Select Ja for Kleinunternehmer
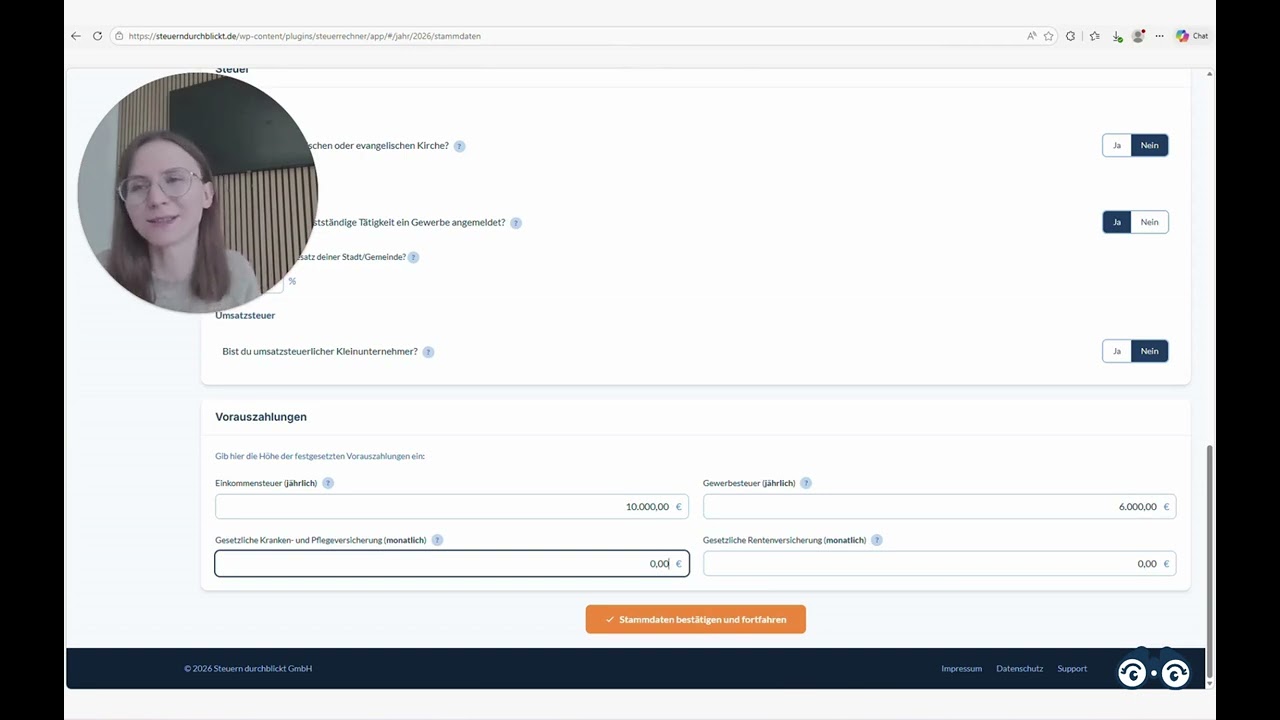The height and width of the screenshot is (720, 1280). pos(1117,351)
